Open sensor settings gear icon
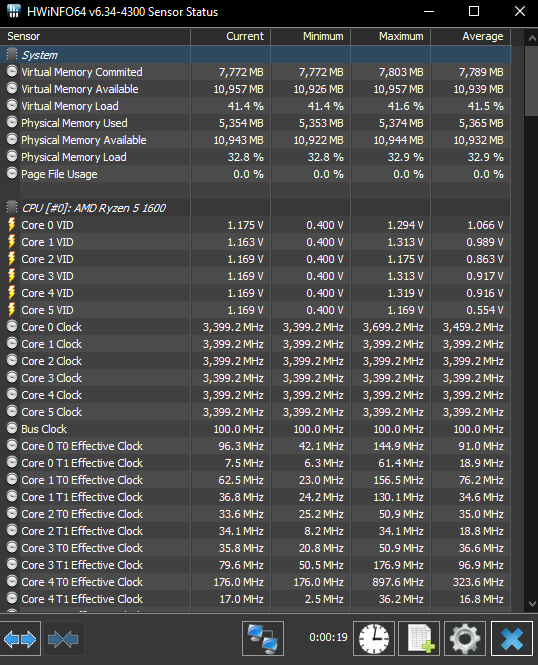Viewport: 538px width, 665px height. pos(465,639)
